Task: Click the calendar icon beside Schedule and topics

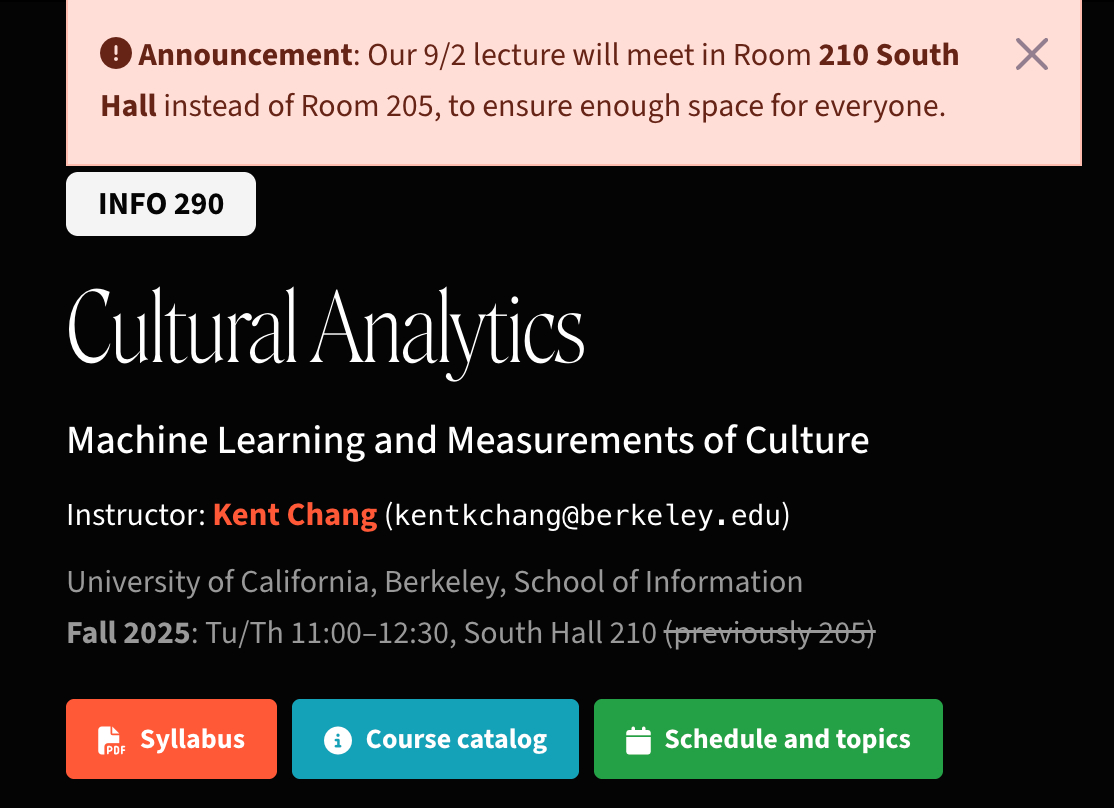Action: [x=638, y=740]
